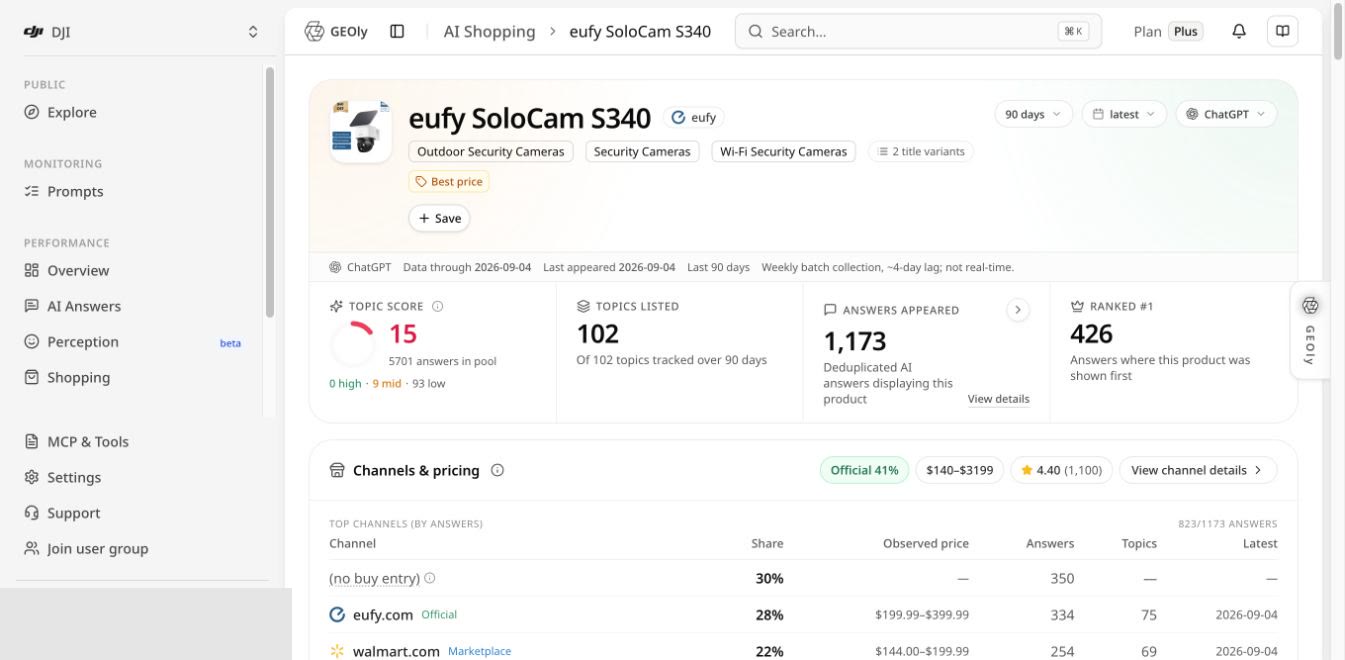
Task: Open the 90 days range dropdown
Action: [1034, 114]
